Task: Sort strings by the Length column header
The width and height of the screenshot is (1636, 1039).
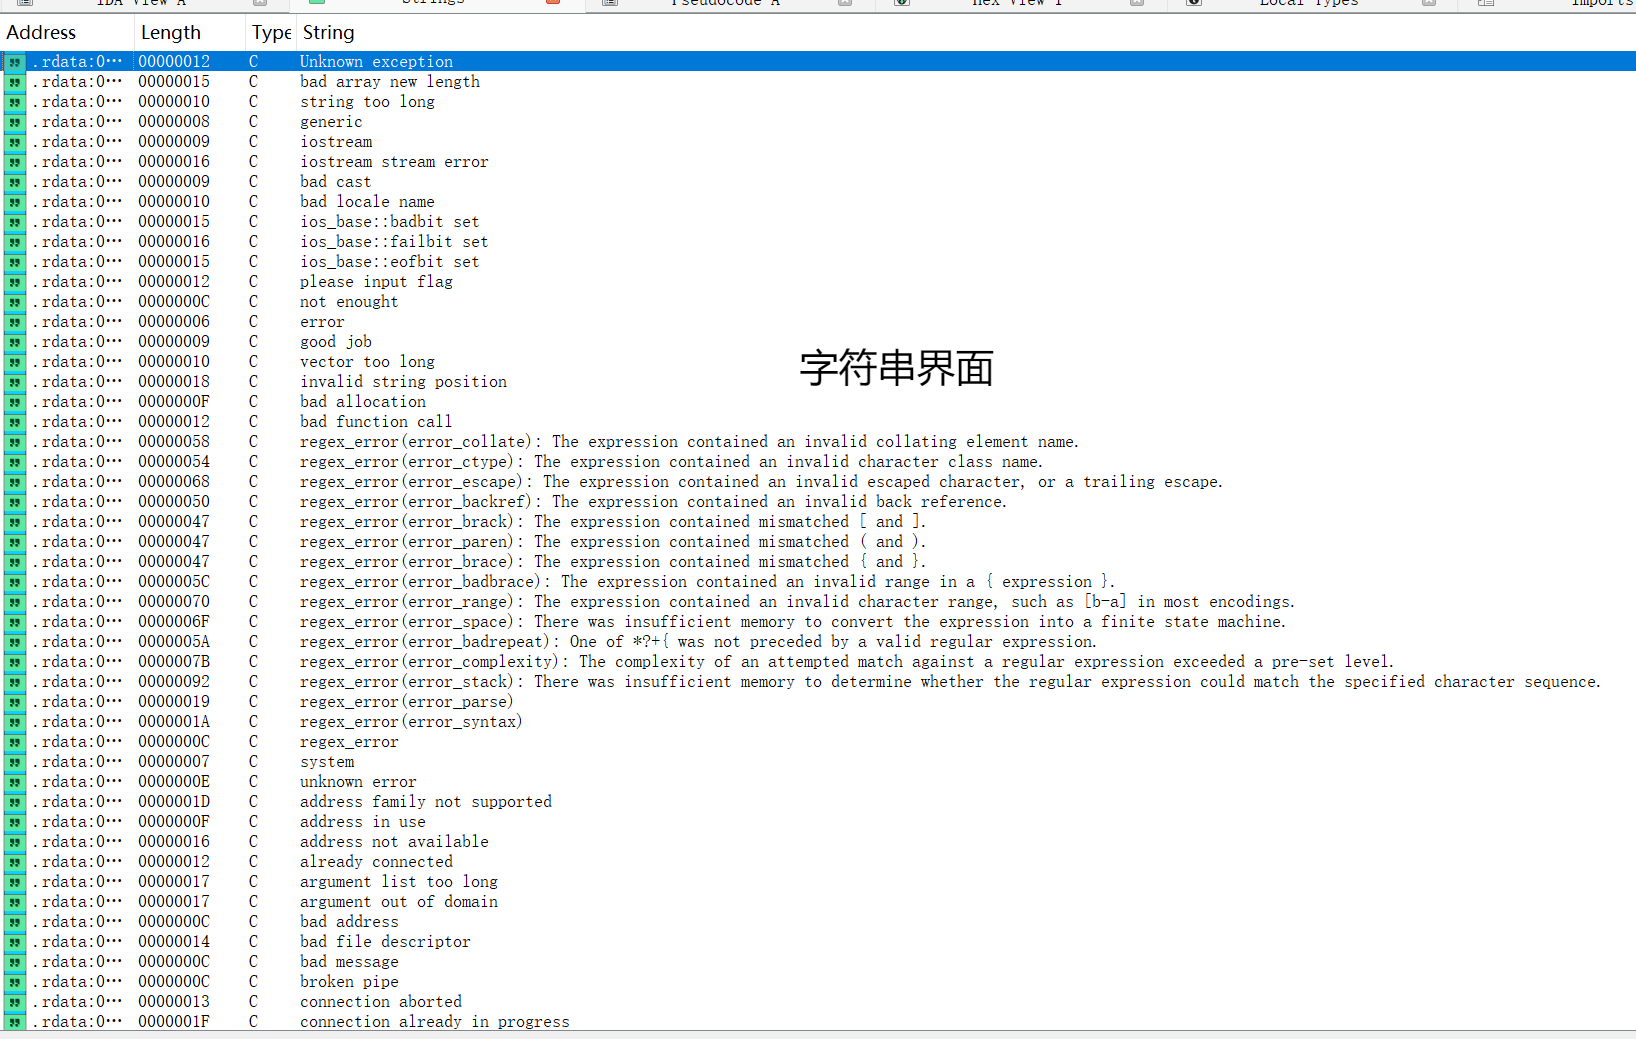Action: click(x=170, y=33)
